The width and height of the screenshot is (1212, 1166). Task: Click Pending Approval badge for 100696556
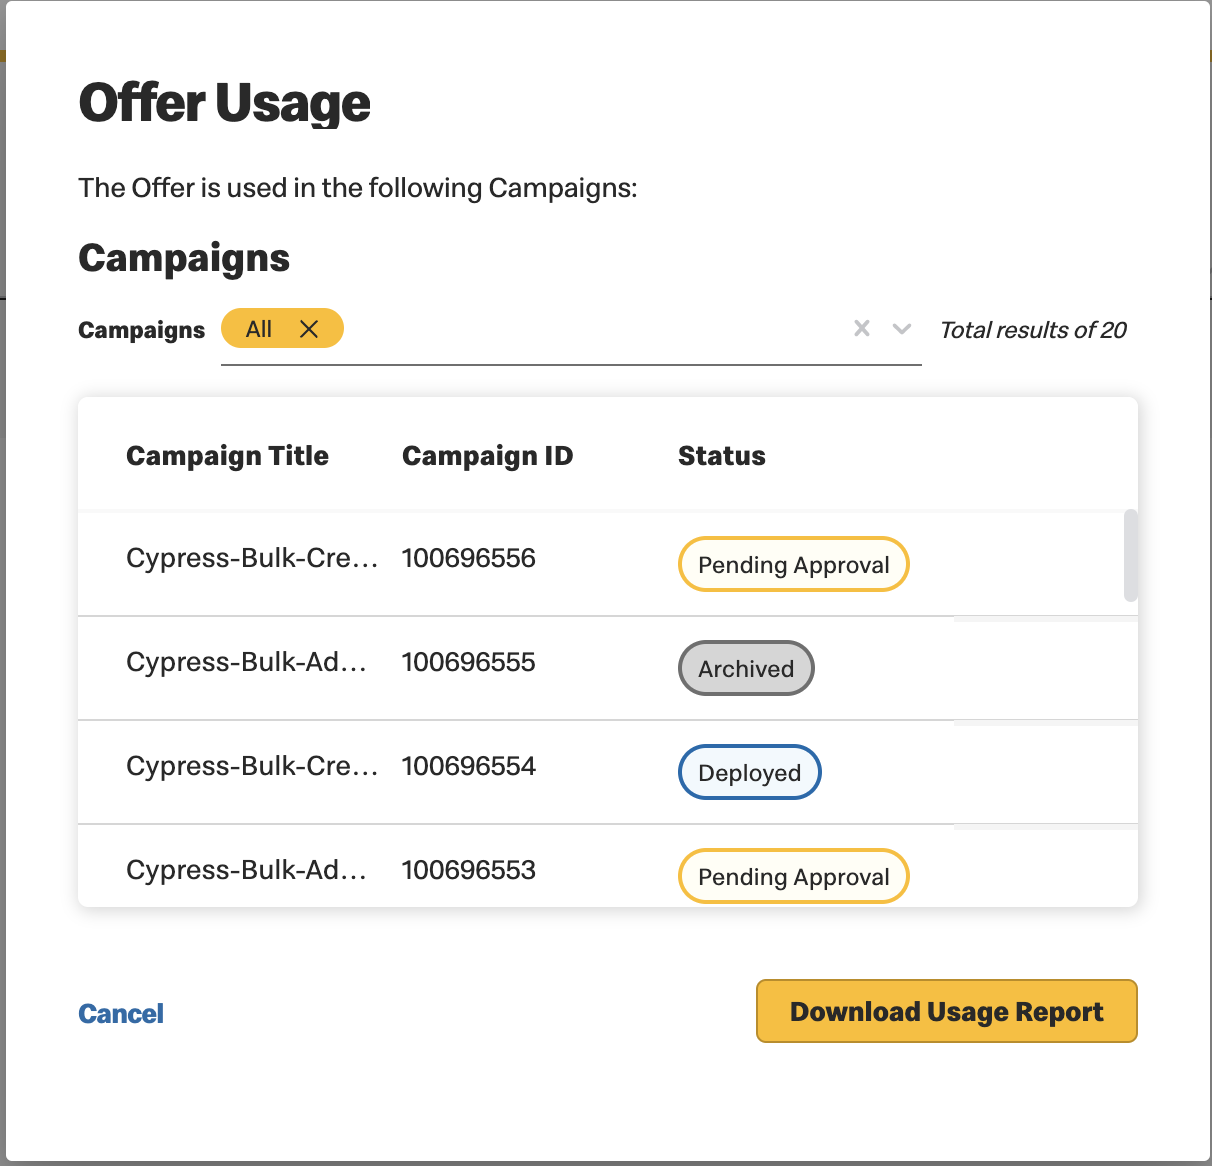point(793,564)
